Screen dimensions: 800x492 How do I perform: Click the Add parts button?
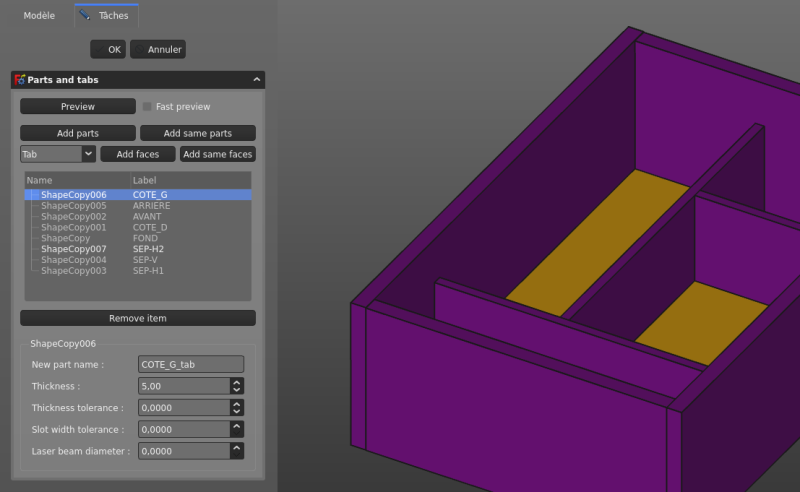[x=78, y=133]
